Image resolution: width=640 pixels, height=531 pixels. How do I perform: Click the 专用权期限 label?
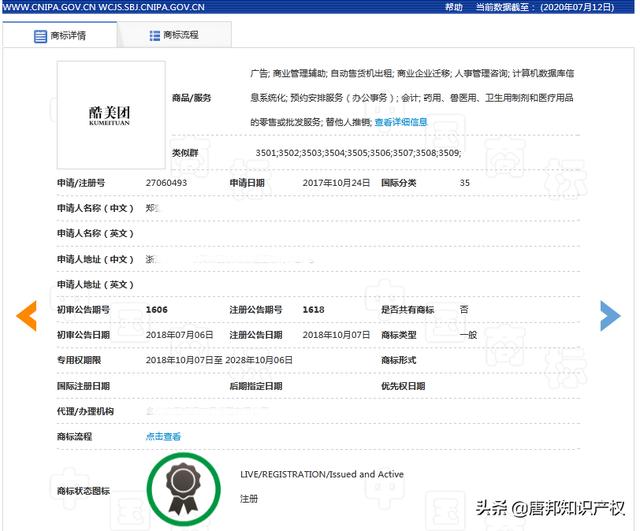79,360
